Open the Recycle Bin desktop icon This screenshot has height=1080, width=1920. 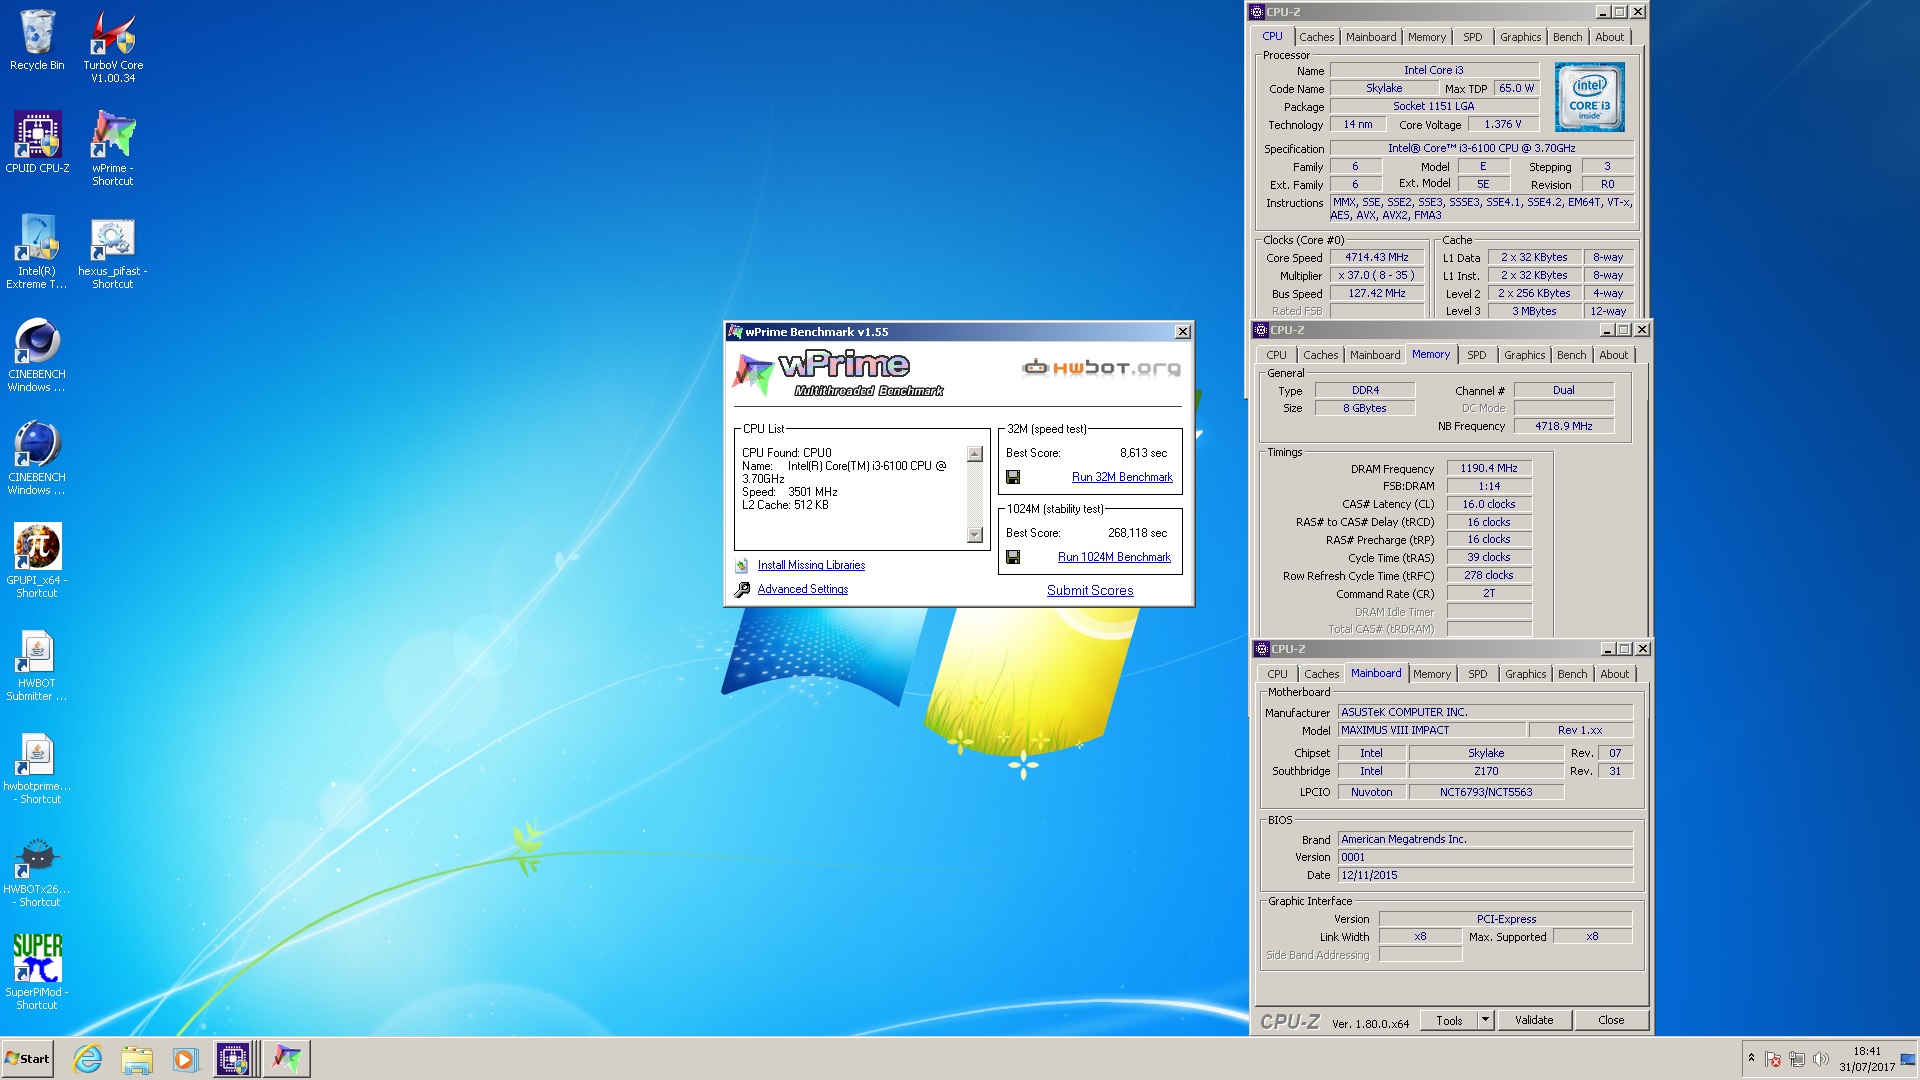[37, 40]
